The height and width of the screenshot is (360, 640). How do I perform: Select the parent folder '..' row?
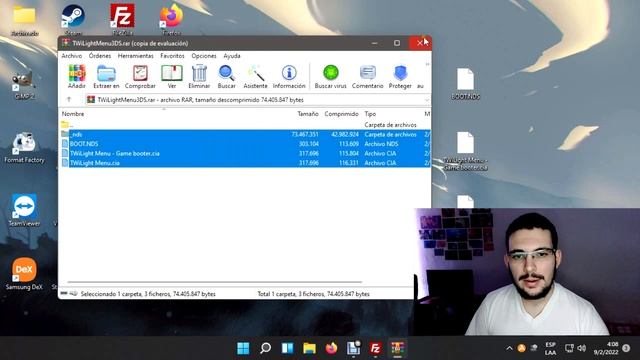(x=245, y=125)
